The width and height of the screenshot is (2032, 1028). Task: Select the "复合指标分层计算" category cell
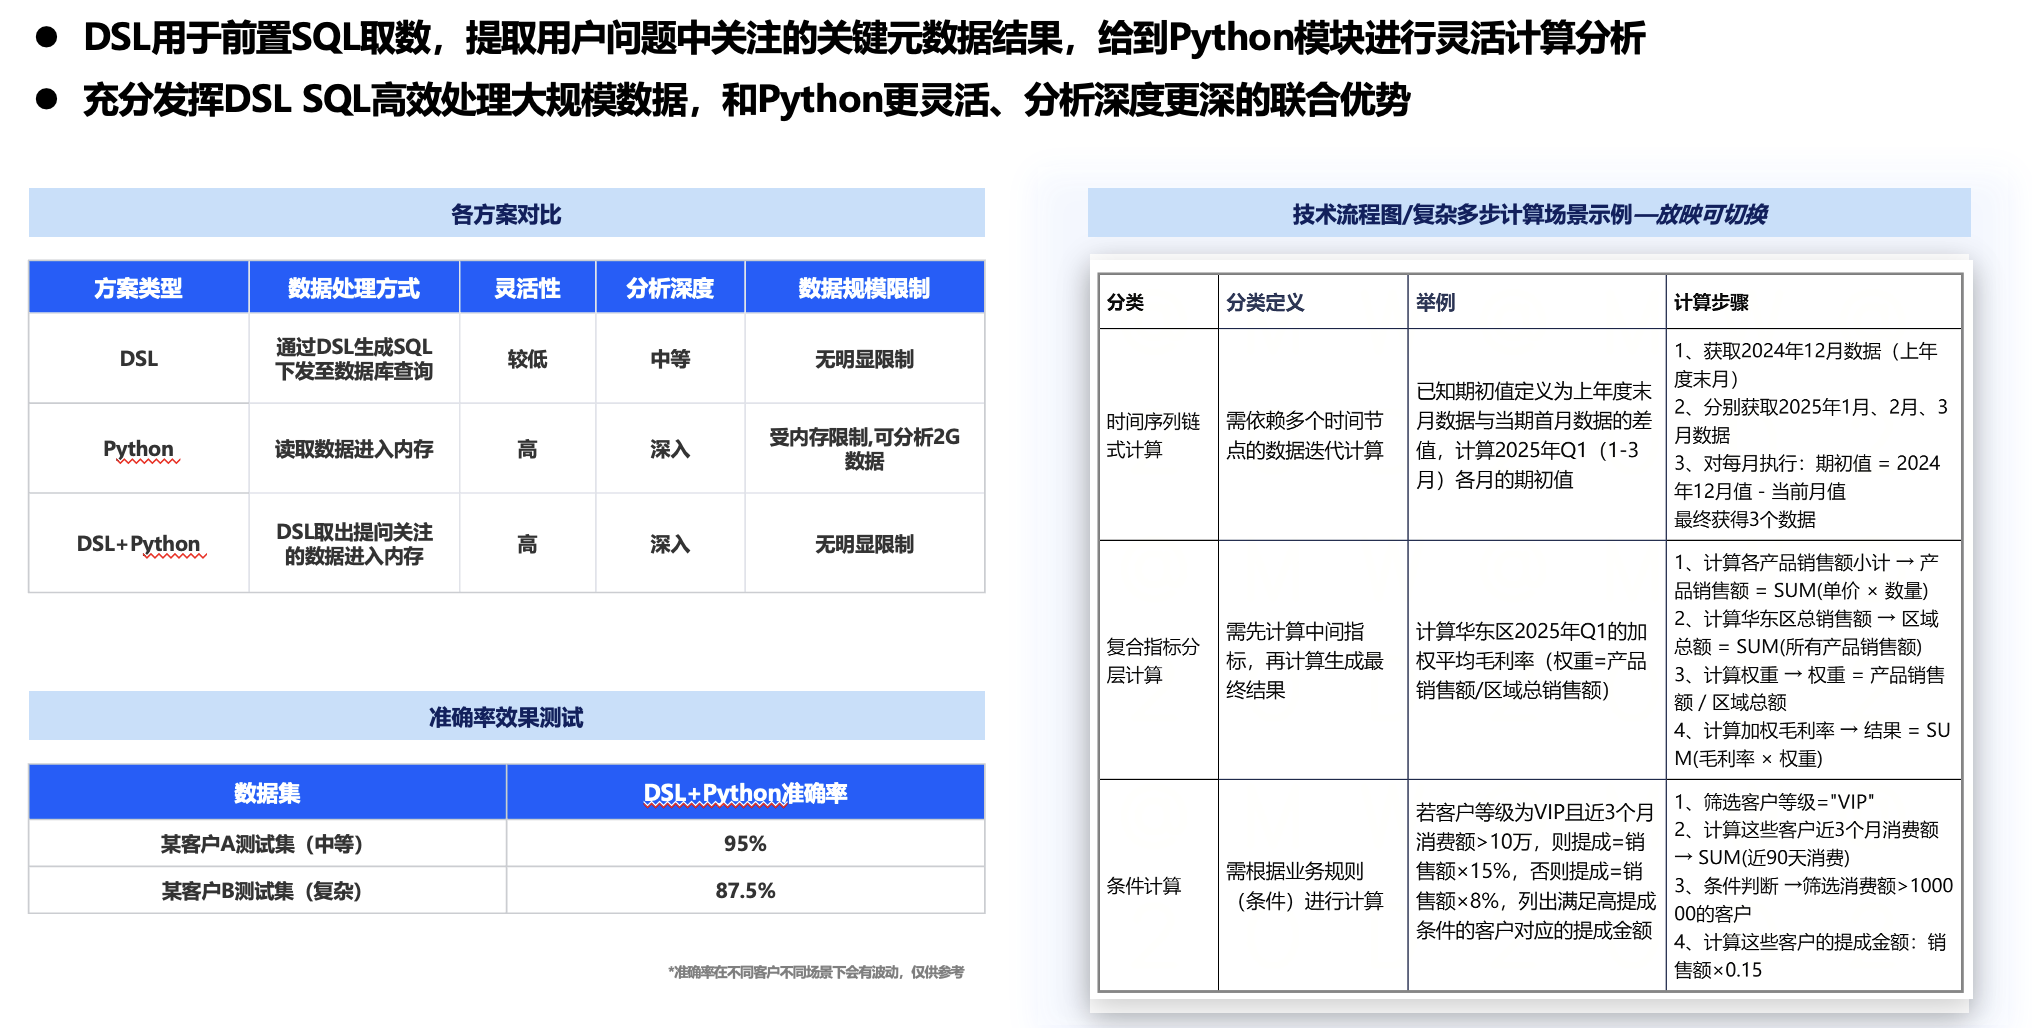click(1158, 660)
